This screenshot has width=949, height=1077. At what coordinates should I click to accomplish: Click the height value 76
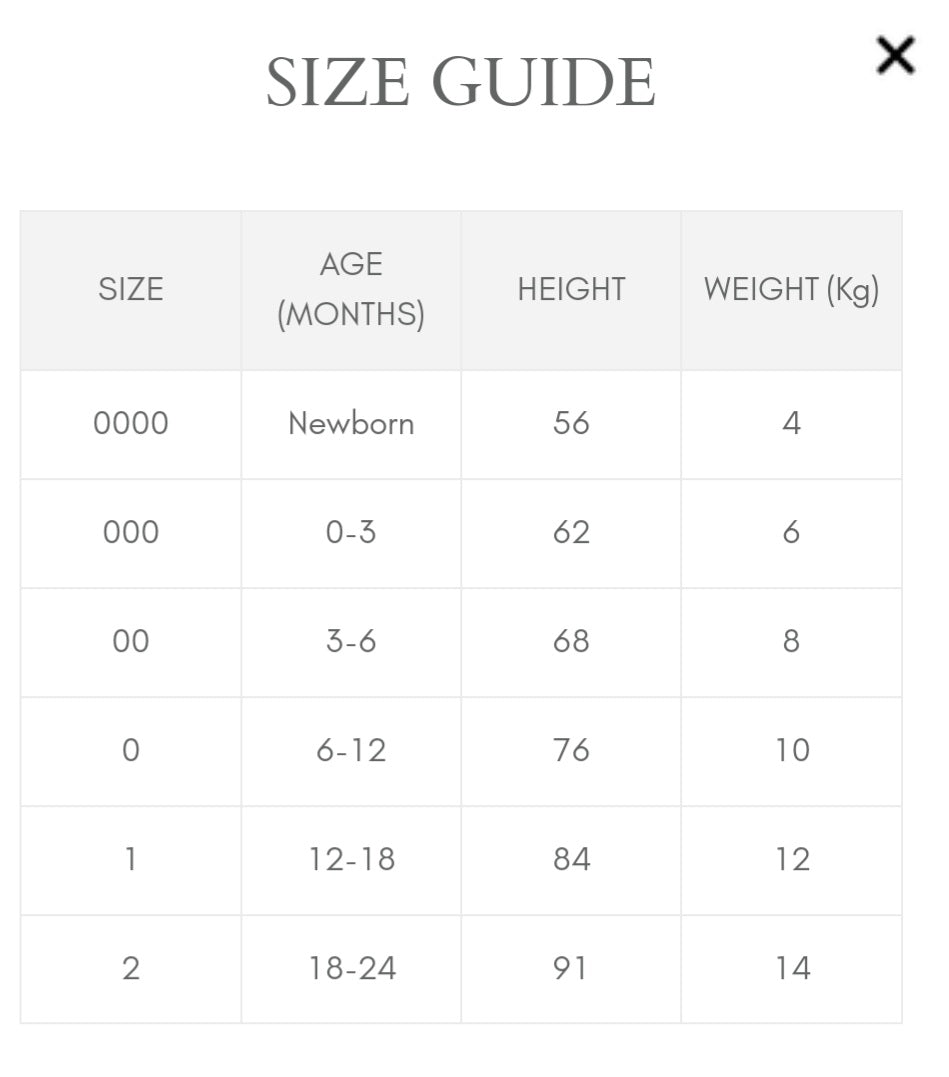point(571,751)
